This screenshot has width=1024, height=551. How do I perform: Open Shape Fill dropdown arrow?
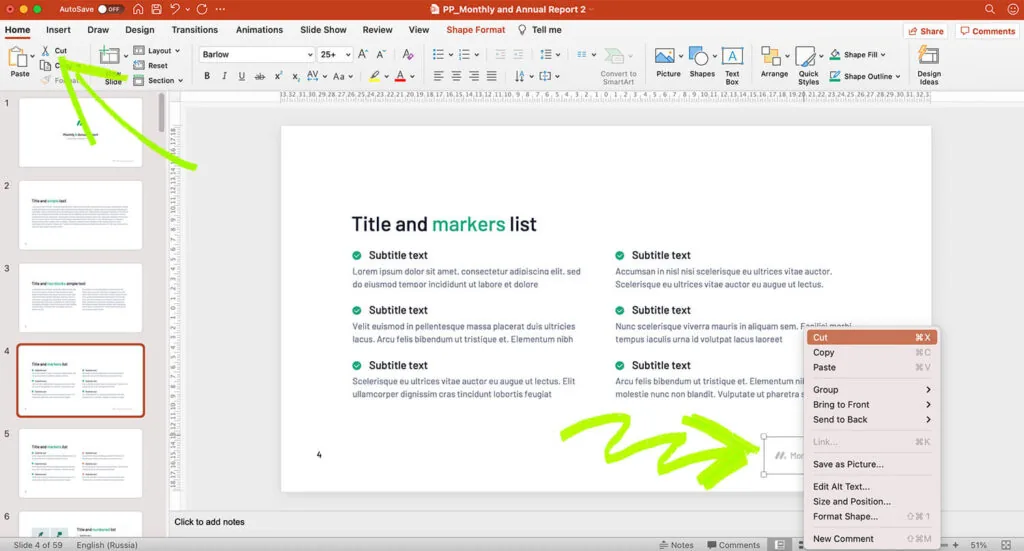click(x=883, y=55)
